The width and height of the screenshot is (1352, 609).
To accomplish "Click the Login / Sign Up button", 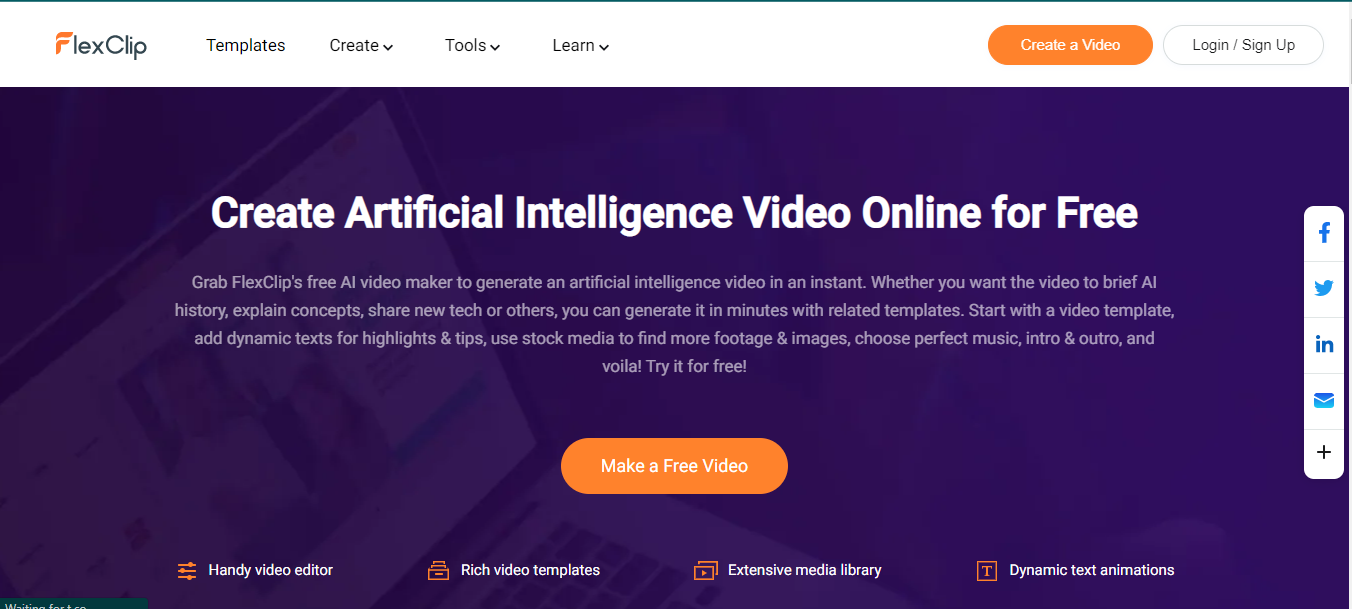I will [1243, 45].
